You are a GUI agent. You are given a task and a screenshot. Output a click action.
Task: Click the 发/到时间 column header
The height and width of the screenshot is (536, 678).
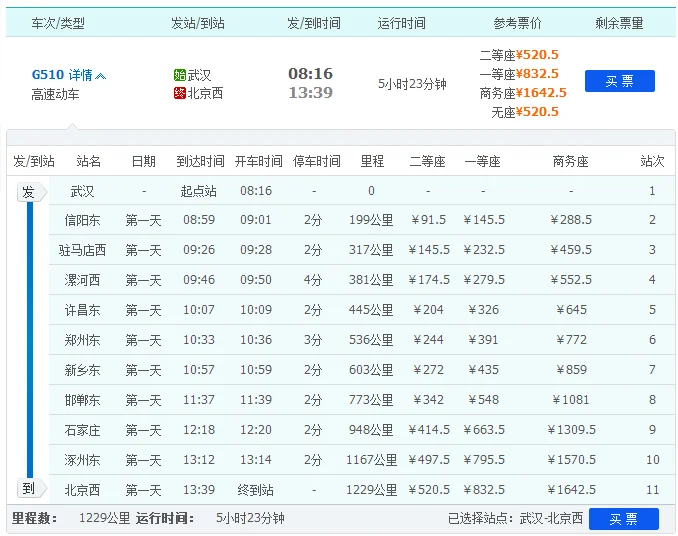[x=313, y=23]
